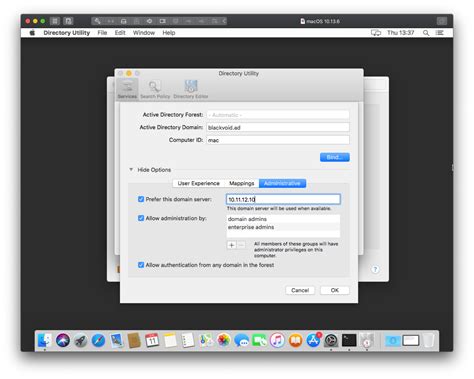This screenshot has height=379, width=474.
Task: Open Notes app in the Dock
Action: (x=170, y=340)
